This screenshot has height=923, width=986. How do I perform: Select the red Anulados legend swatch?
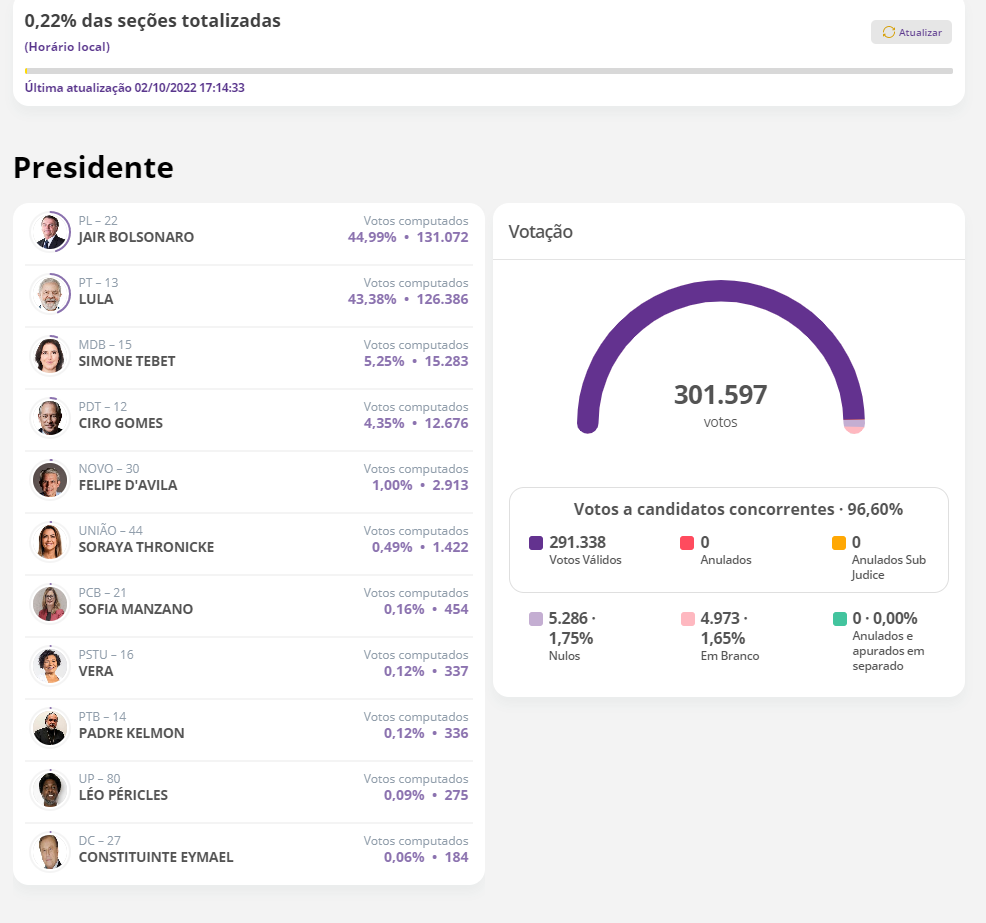coord(687,543)
